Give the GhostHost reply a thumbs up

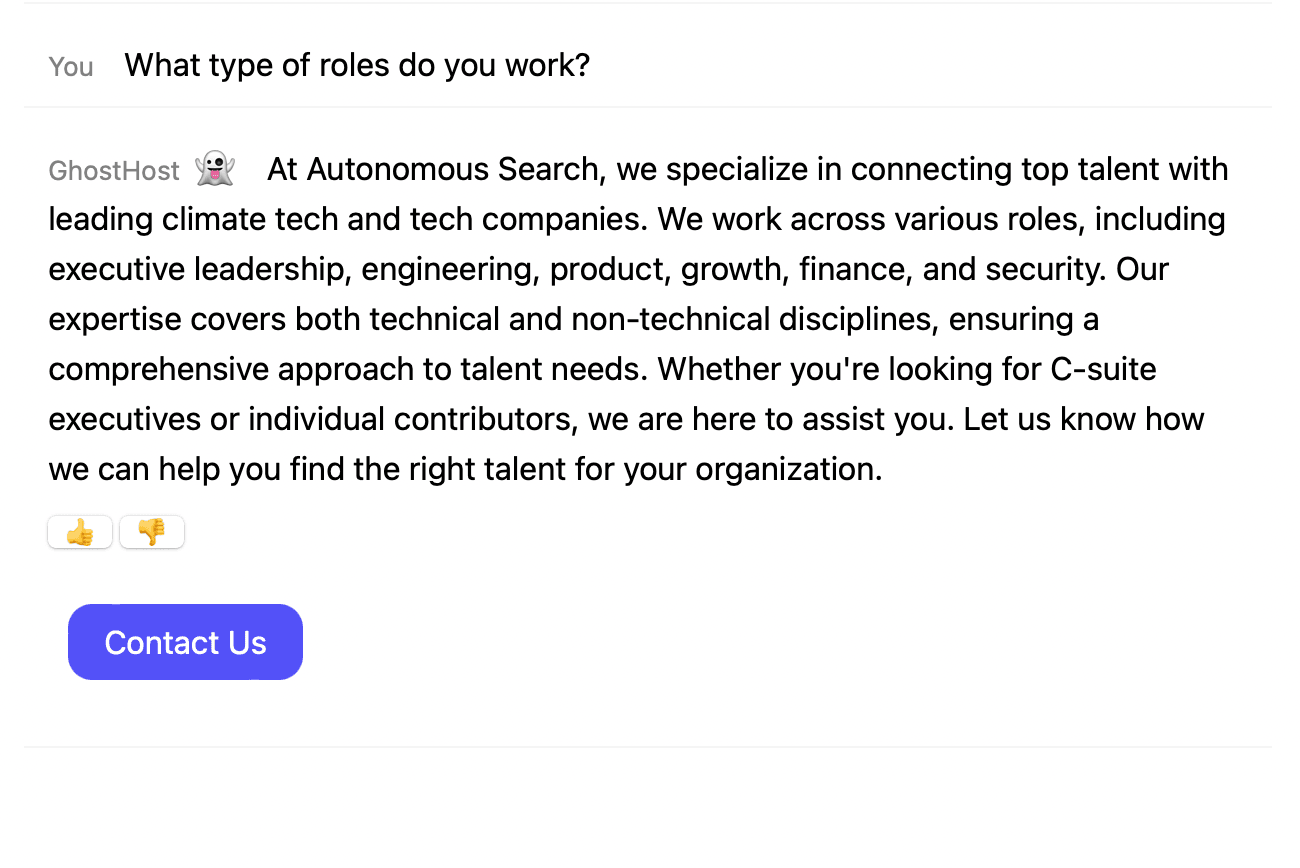click(x=80, y=532)
